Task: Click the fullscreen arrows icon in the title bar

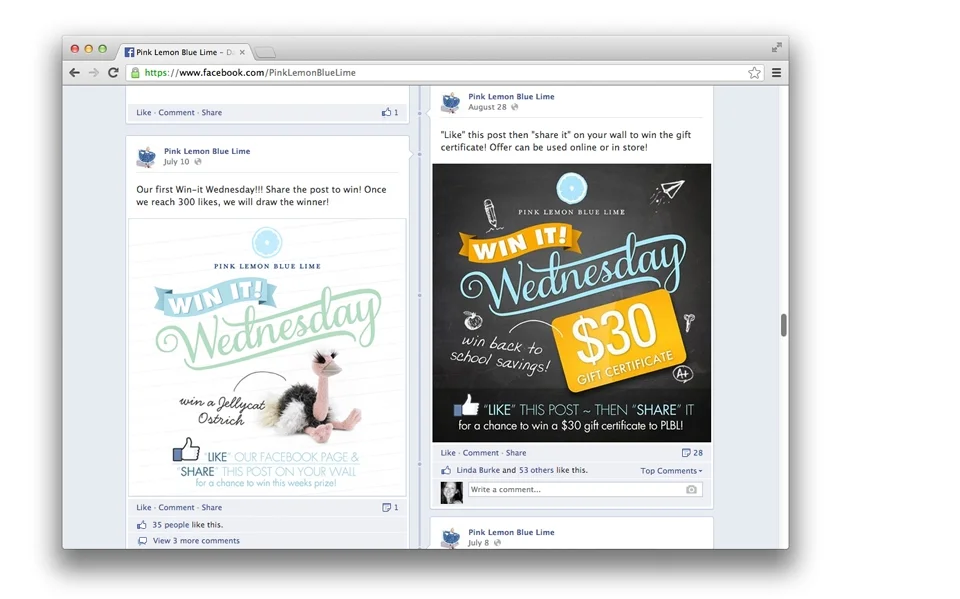Action: (x=776, y=47)
